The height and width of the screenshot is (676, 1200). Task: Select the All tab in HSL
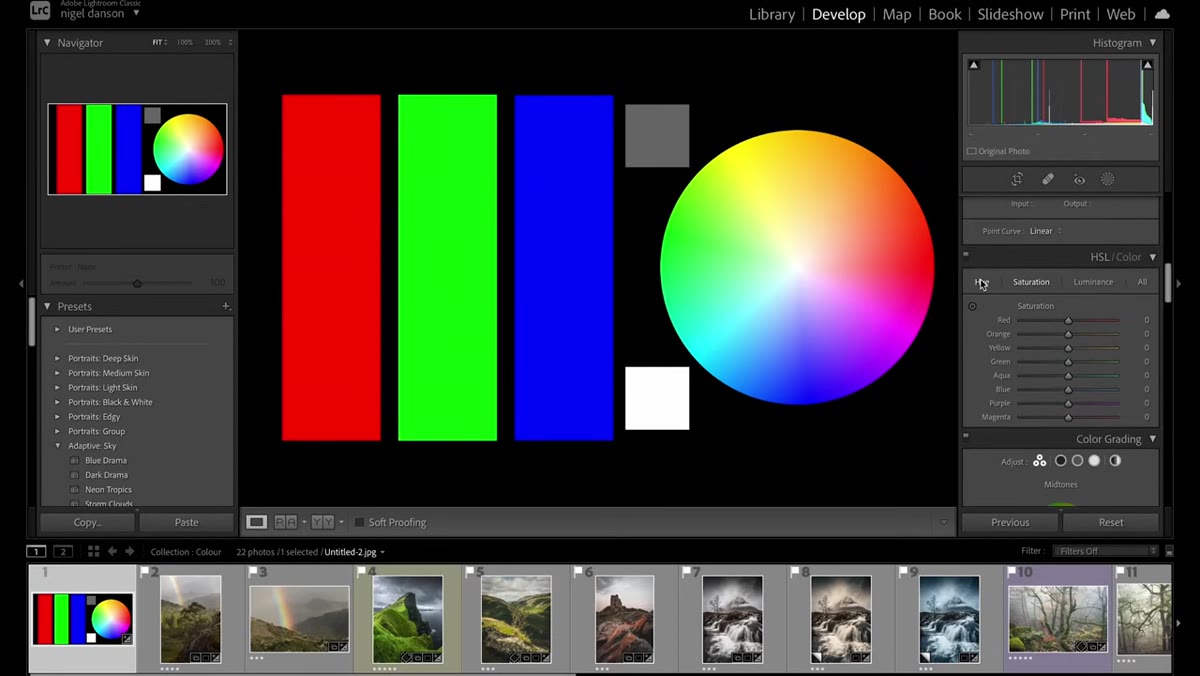tap(1142, 282)
